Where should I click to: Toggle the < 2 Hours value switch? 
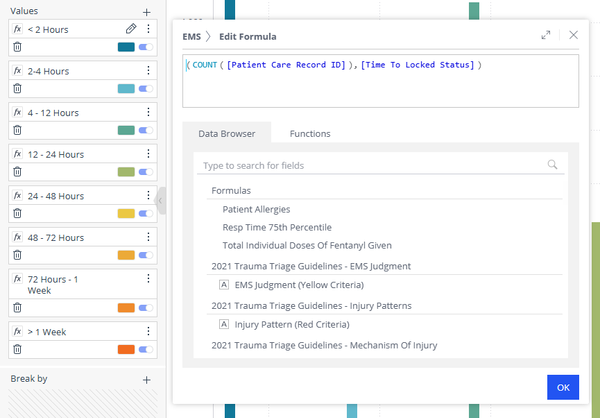[146, 47]
